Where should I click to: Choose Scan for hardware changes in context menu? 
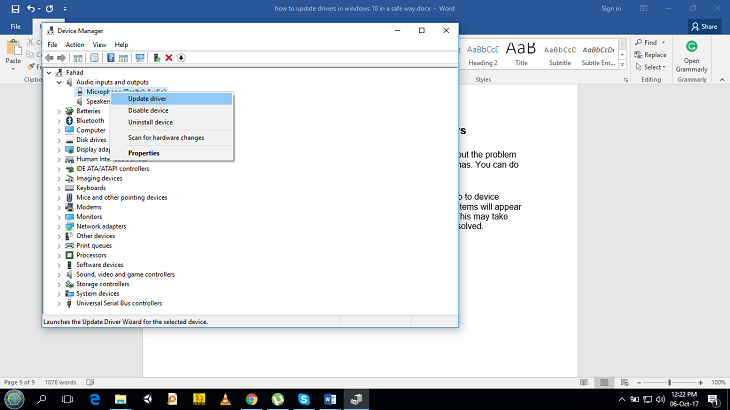171,138
